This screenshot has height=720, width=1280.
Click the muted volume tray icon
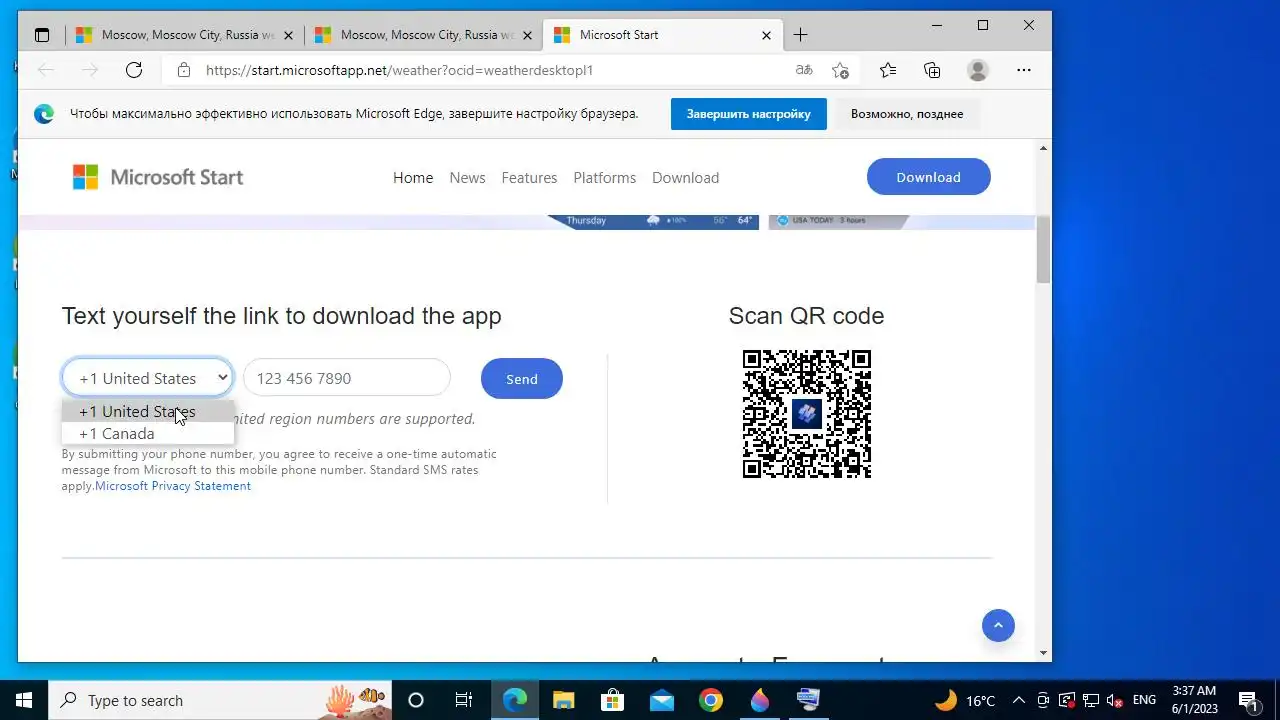click(1113, 700)
